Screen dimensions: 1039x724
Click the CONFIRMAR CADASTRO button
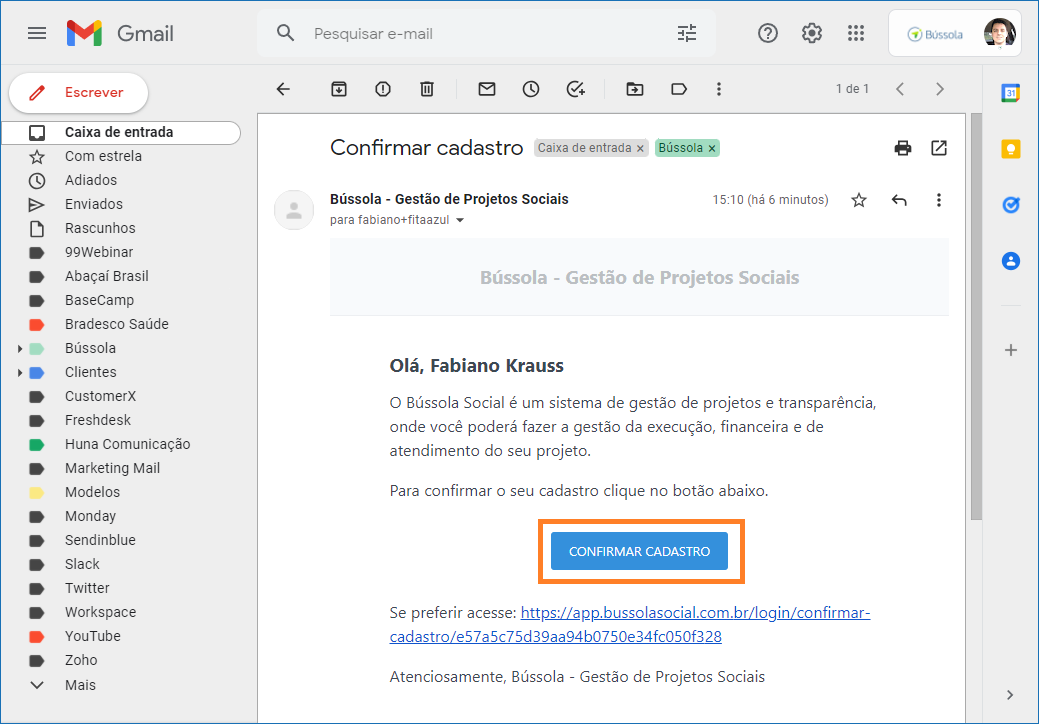click(x=639, y=551)
